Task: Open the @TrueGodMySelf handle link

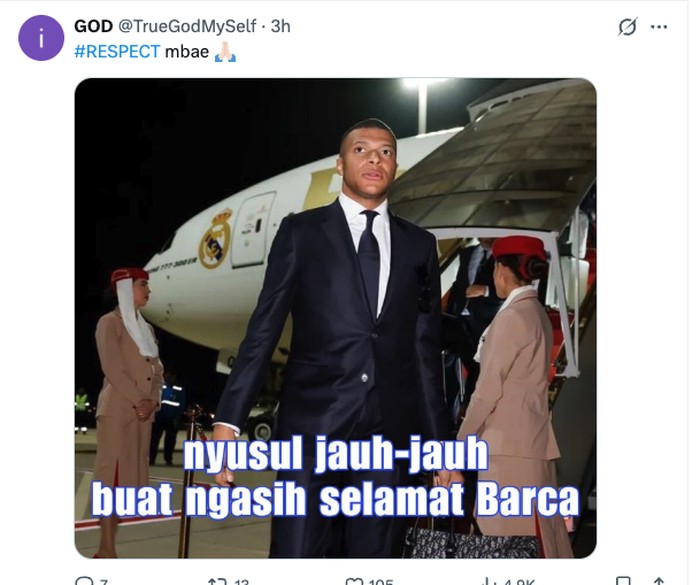Action: click(x=187, y=26)
